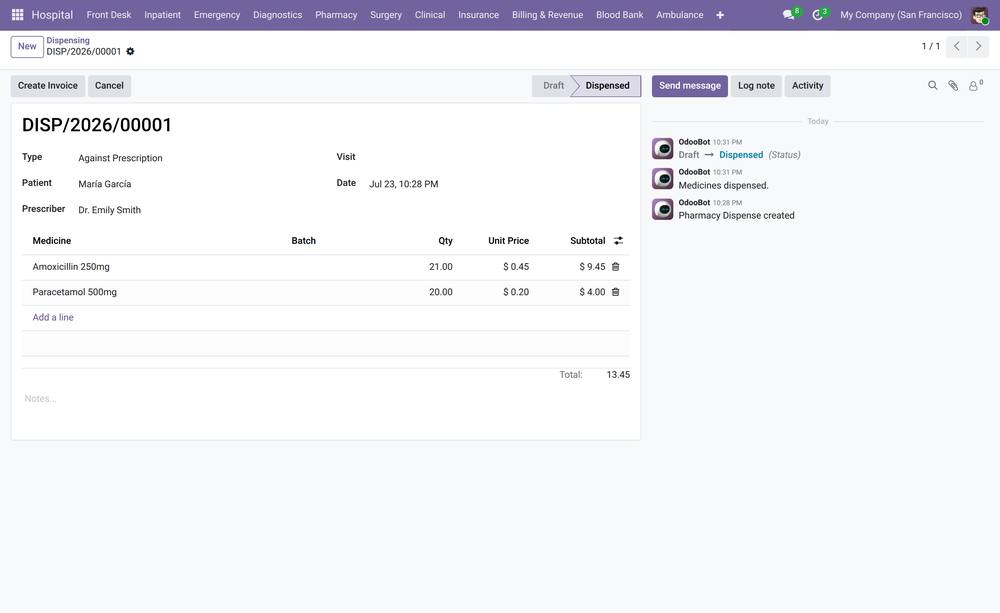Open the Insurance menu

478,15
